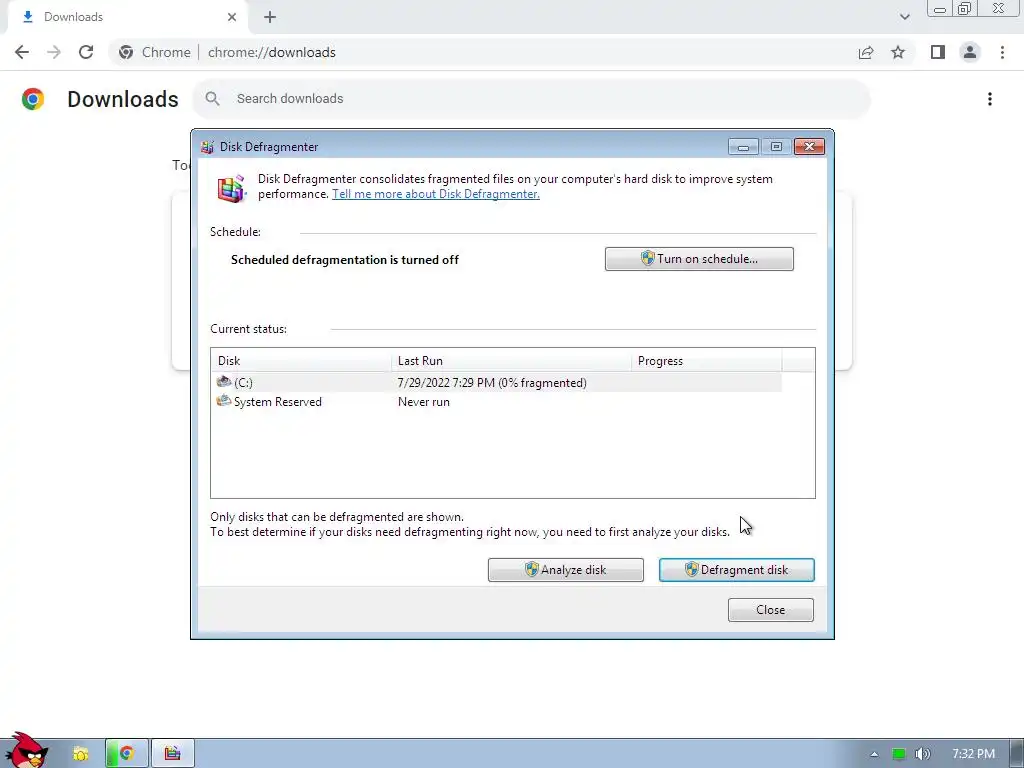Image resolution: width=1024 pixels, height=768 pixels.
Task: Click the Analyze disk button
Action: pos(566,569)
